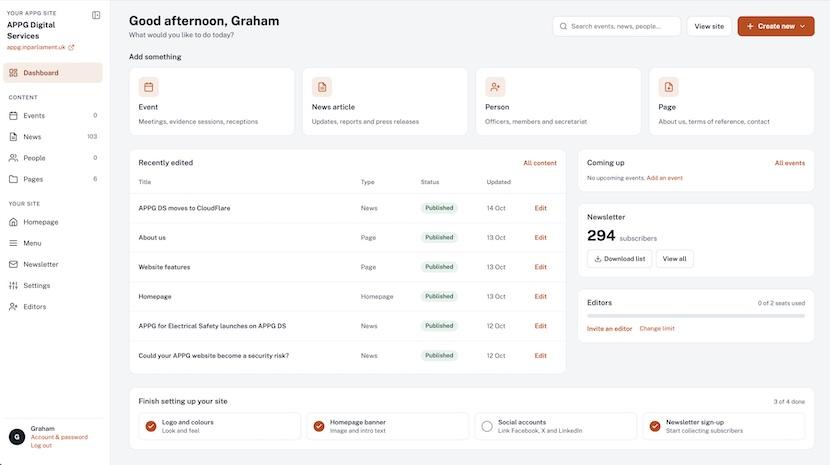Click the '0 of 2 seats used' text

click(x=781, y=303)
